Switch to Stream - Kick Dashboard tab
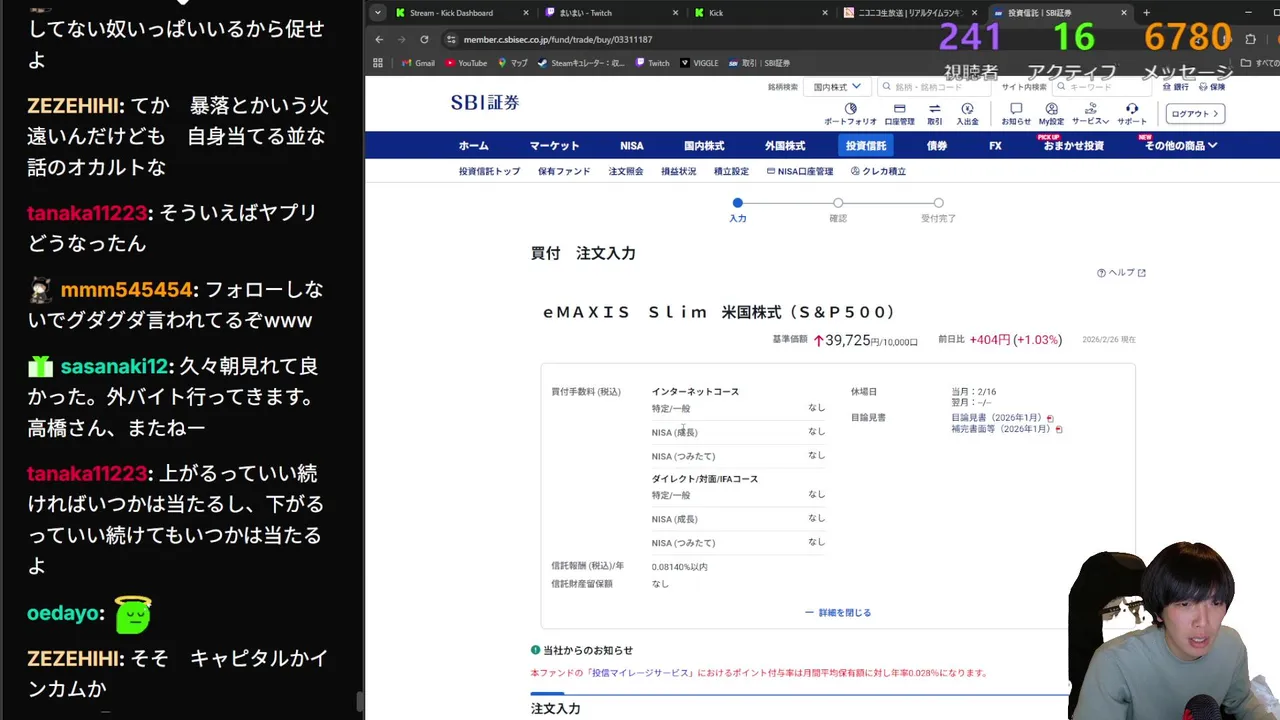 click(461, 13)
